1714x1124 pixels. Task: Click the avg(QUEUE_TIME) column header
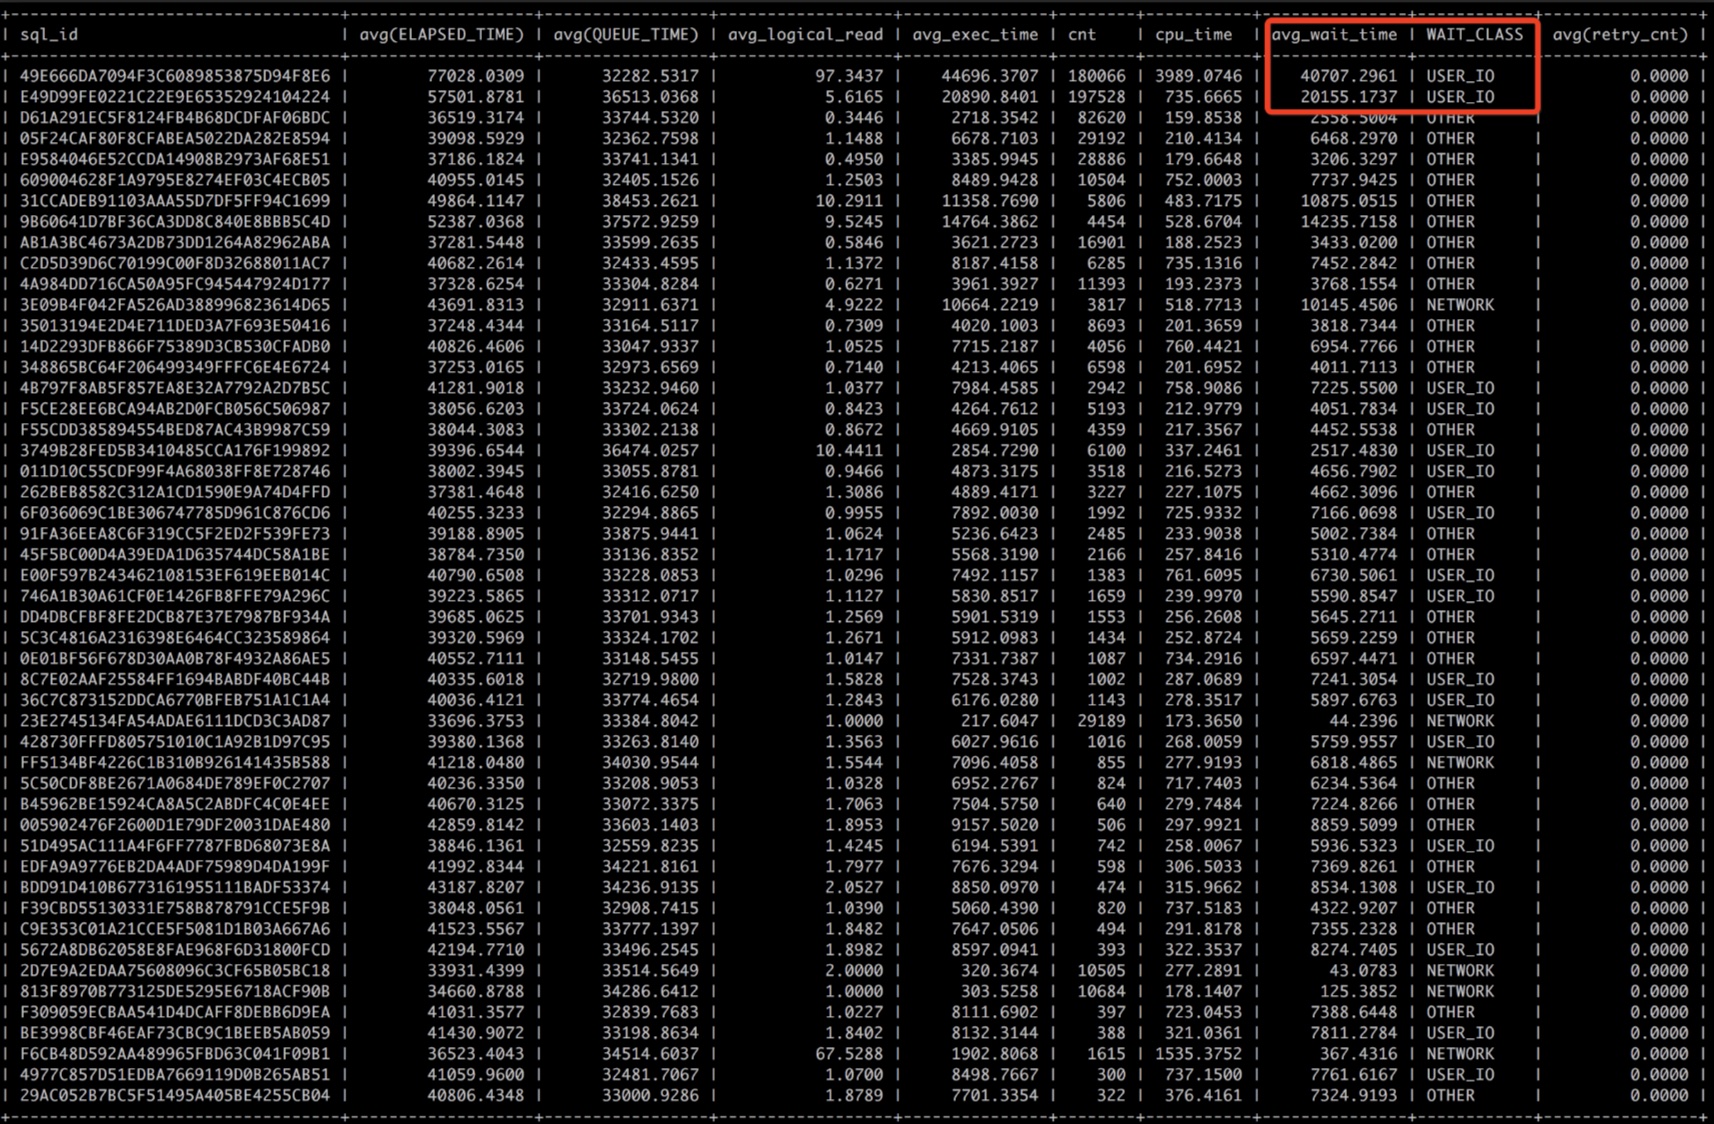coord(626,34)
